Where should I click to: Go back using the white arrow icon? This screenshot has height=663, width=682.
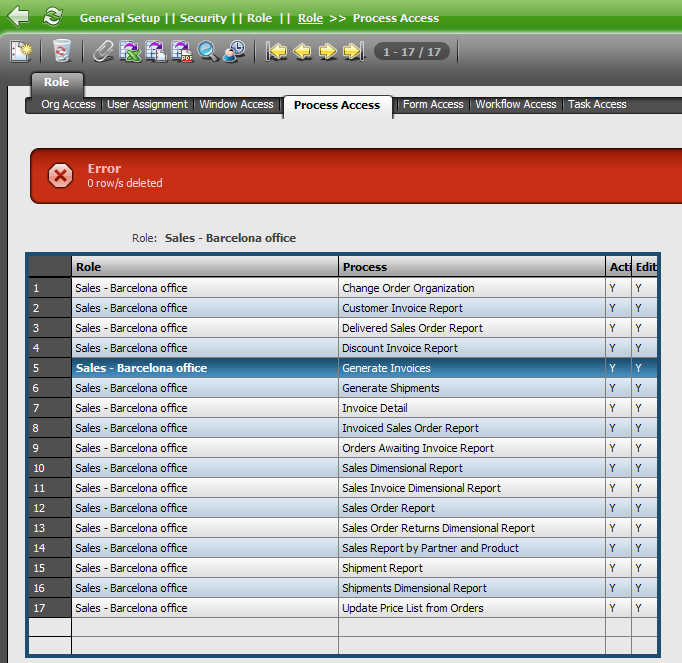tap(19, 16)
